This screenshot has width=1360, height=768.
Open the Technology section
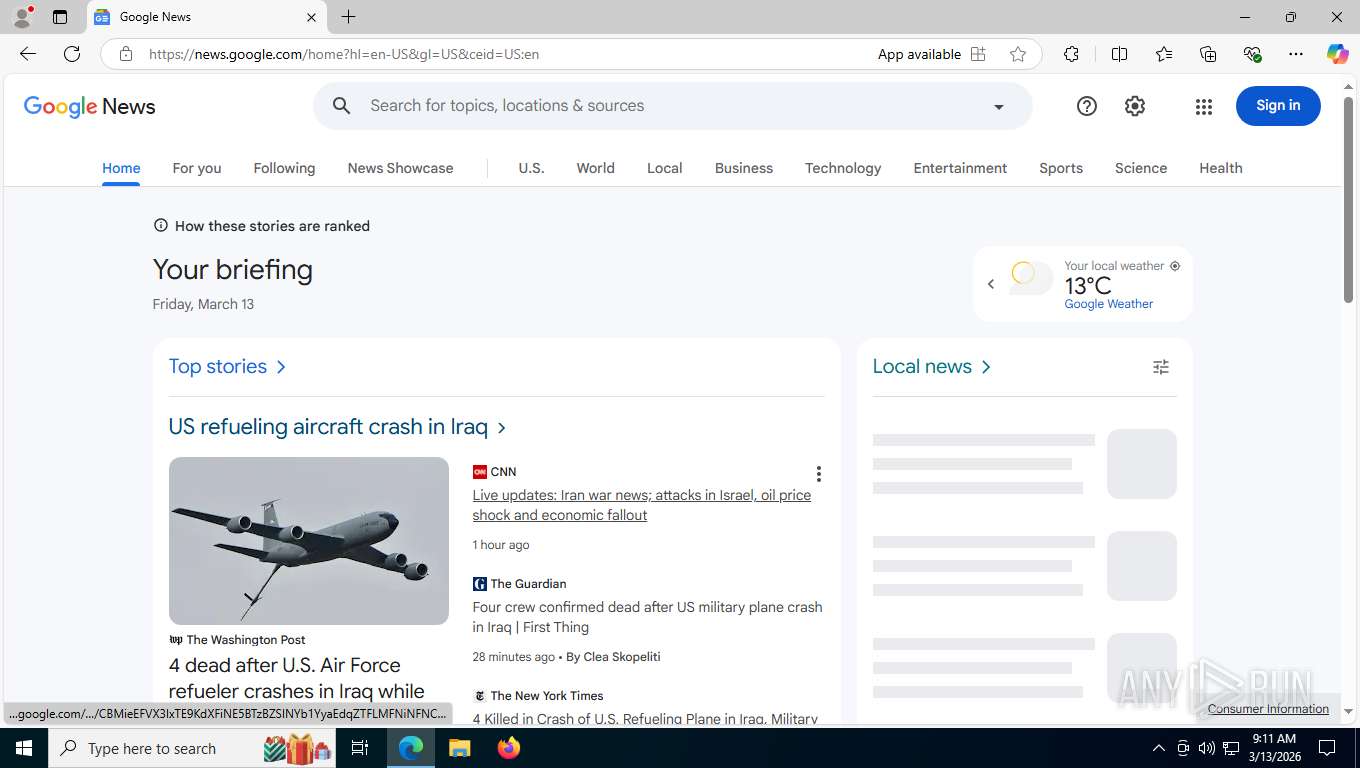pyautogui.click(x=843, y=168)
